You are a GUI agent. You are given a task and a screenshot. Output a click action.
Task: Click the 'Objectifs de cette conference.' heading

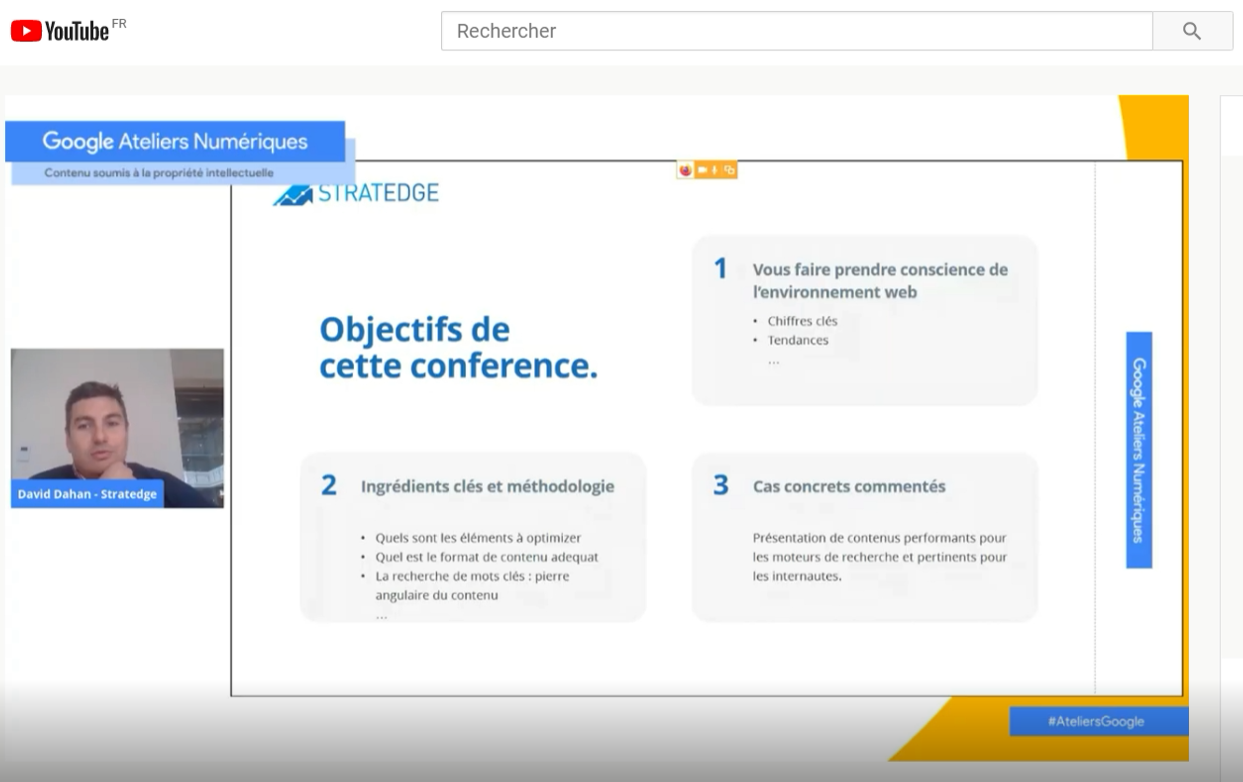click(458, 348)
